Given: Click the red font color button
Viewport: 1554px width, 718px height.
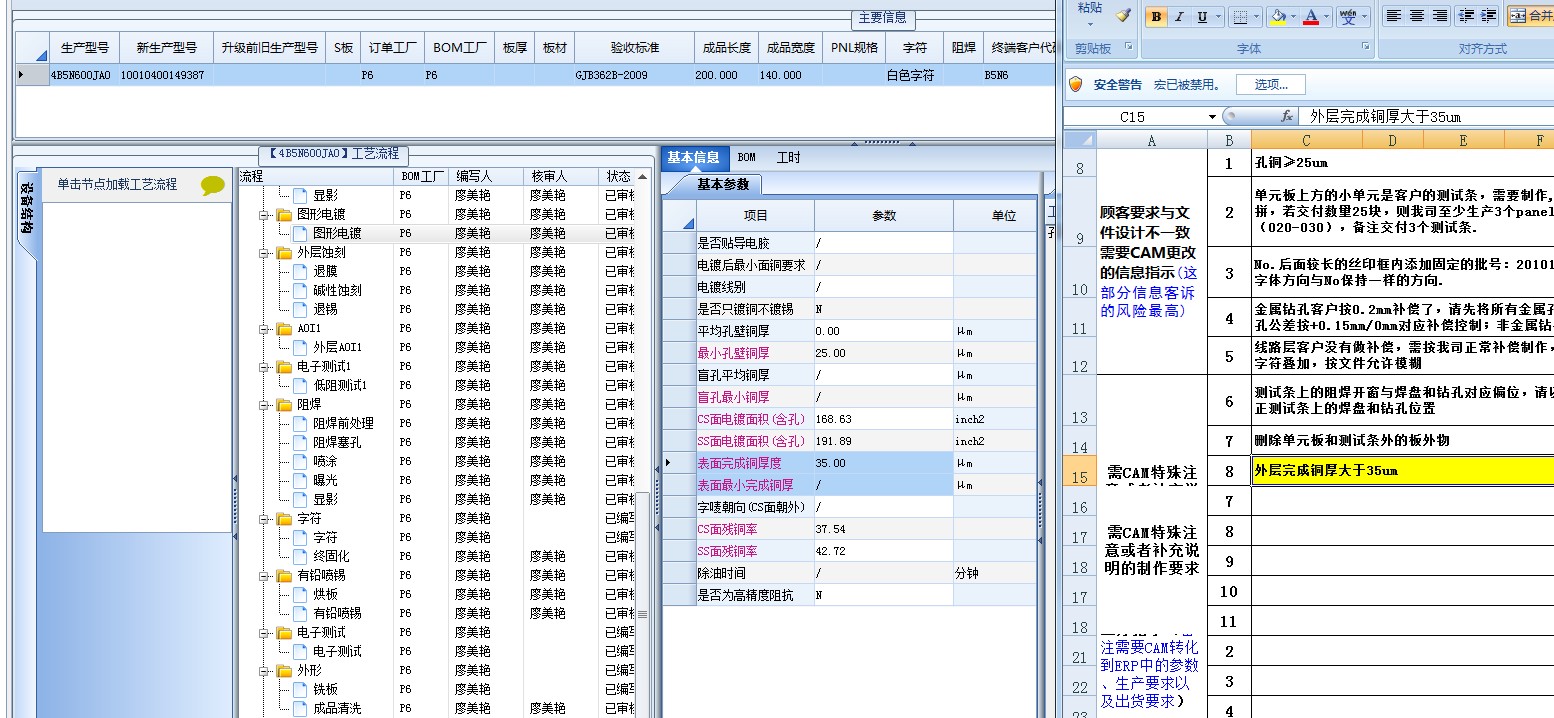Looking at the screenshot, I should point(1312,16).
